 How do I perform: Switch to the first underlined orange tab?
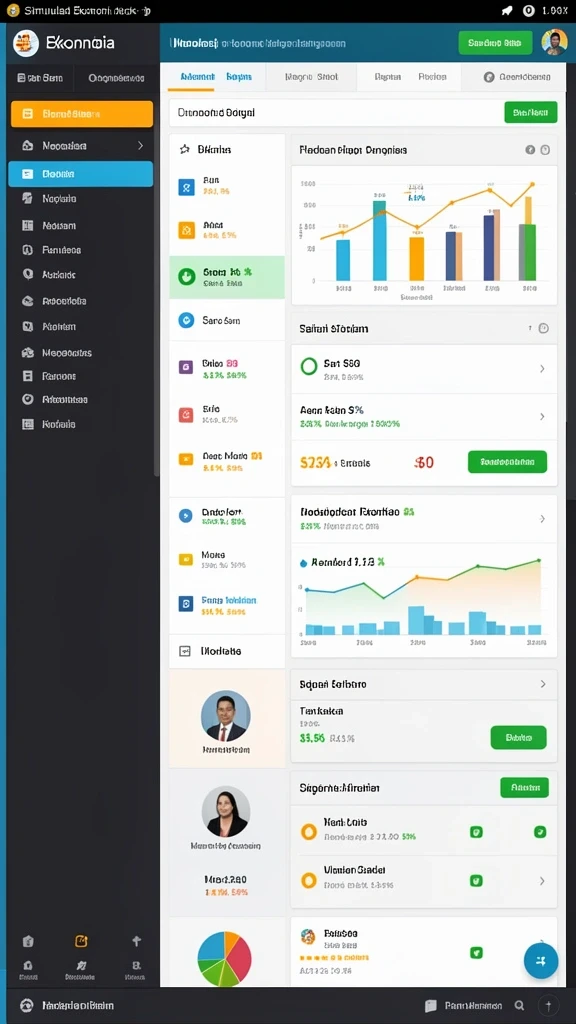192,77
